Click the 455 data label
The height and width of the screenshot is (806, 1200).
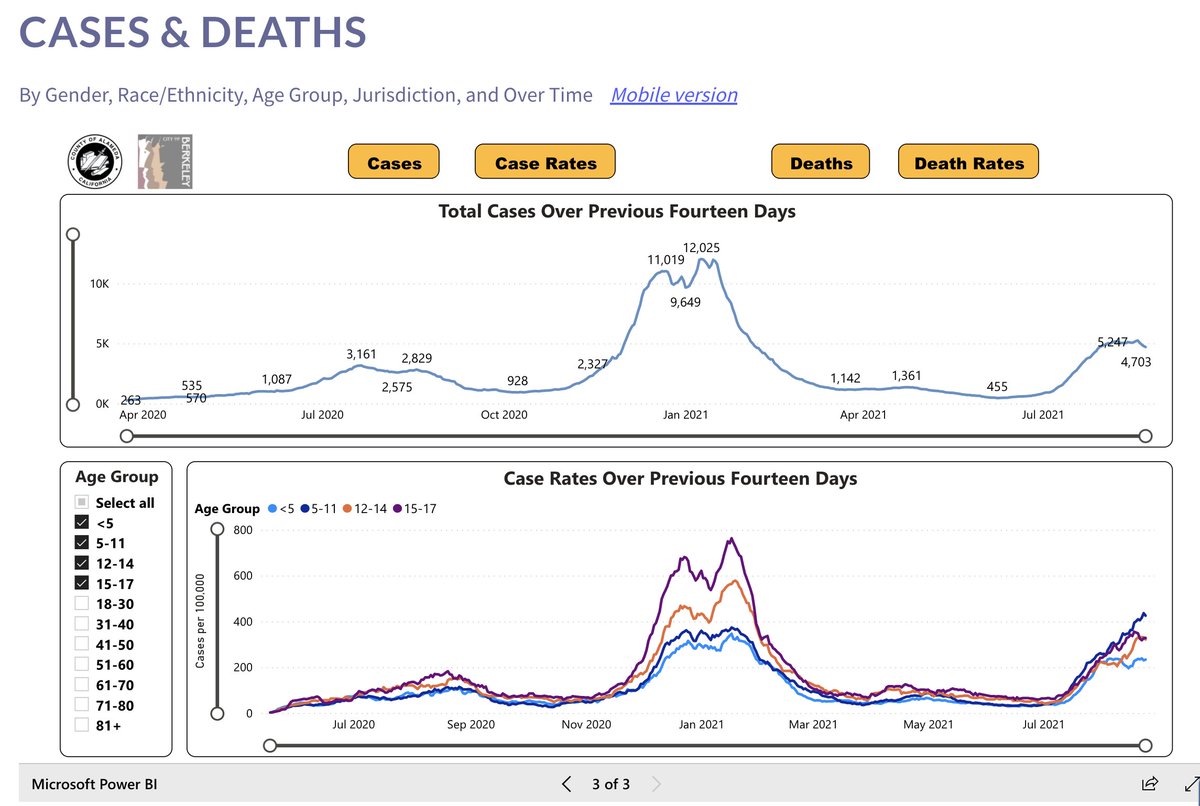click(x=996, y=387)
